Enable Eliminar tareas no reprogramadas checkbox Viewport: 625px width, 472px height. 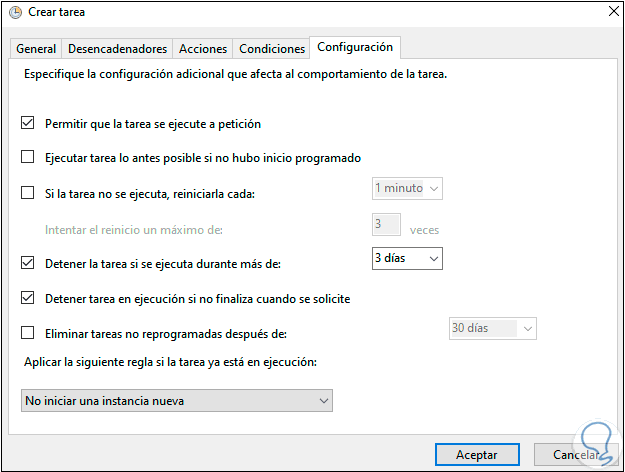pyautogui.click(x=28, y=333)
